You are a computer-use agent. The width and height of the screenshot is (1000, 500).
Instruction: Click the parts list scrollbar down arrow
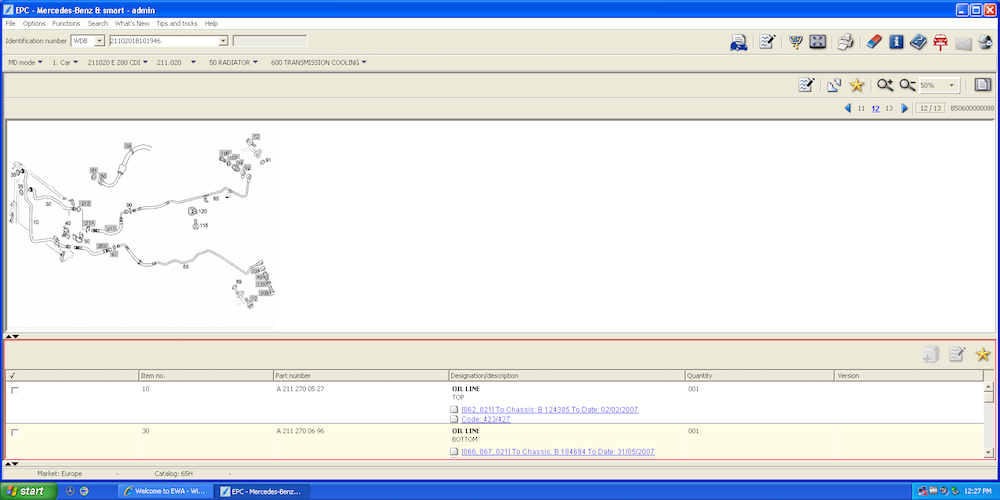[989, 452]
